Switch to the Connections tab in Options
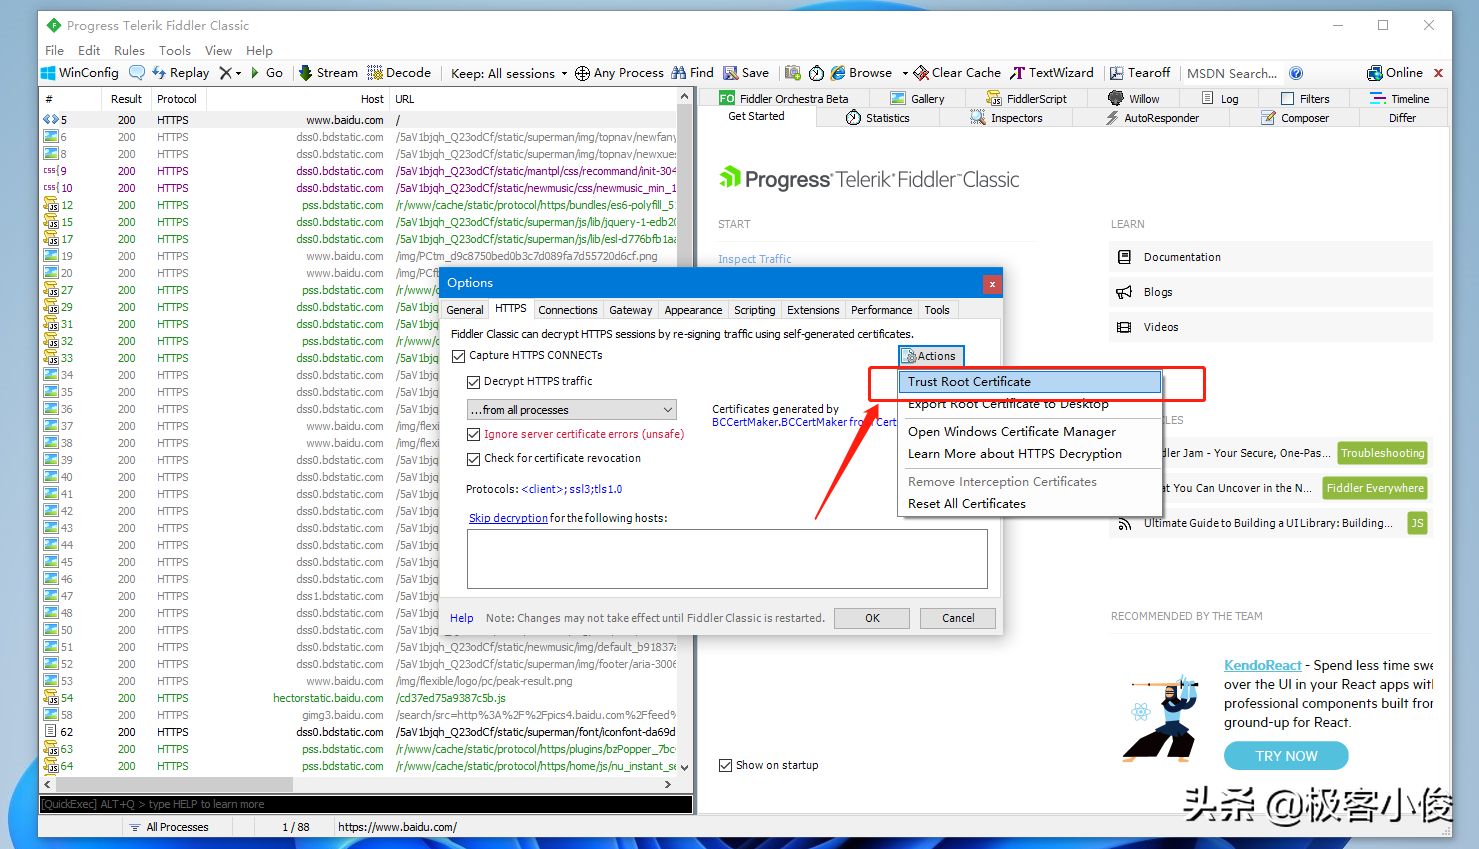Screen dimensions: 1479x849 (568, 310)
